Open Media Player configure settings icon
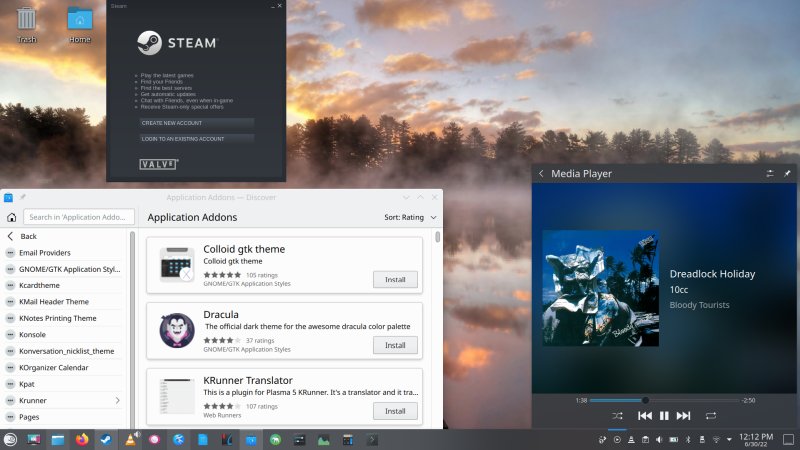Image resolution: width=800 pixels, height=450 pixels. pyautogui.click(x=769, y=174)
